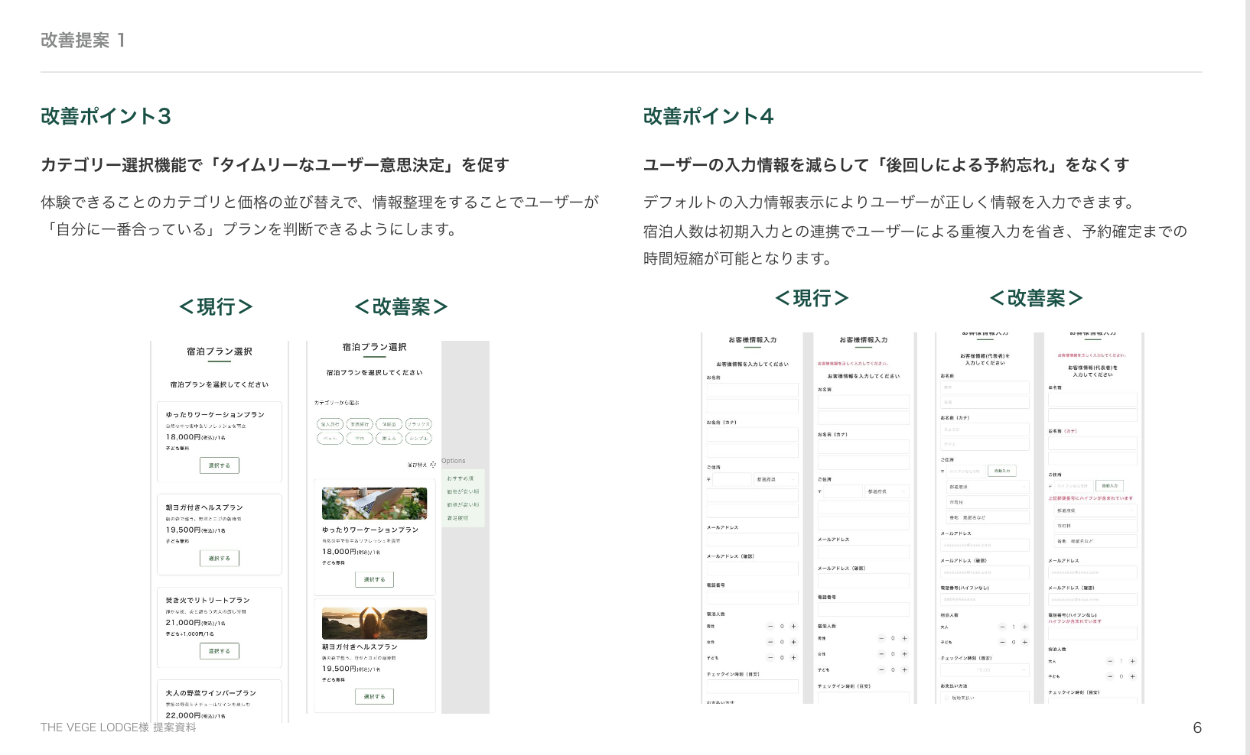The height and width of the screenshot is (755, 1250).
Task: Click the sort icon beside 並び替え
Action: coord(432,464)
